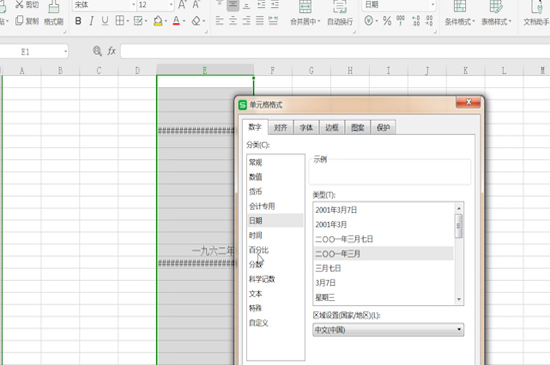Viewport: 550px width, 365px height.
Task: Switch to the 字体 tab
Action: coord(306,128)
